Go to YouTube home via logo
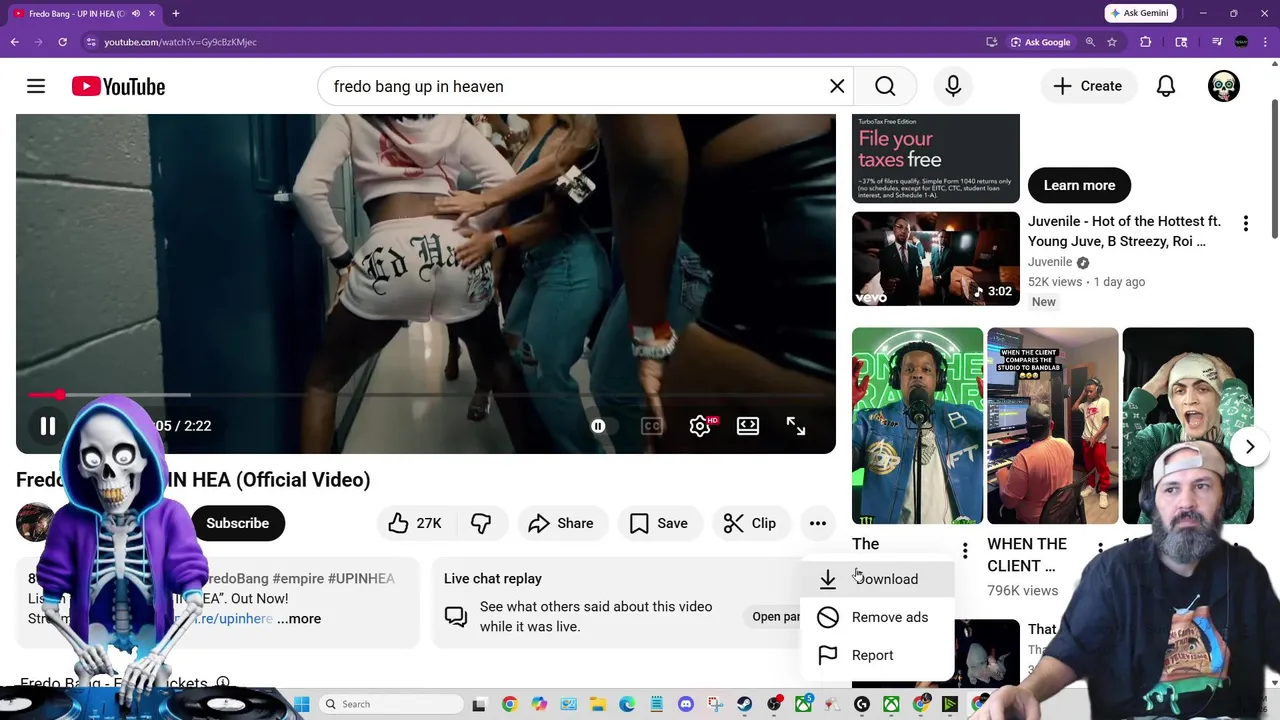Screen dimensions: 1280x720 point(118,87)
